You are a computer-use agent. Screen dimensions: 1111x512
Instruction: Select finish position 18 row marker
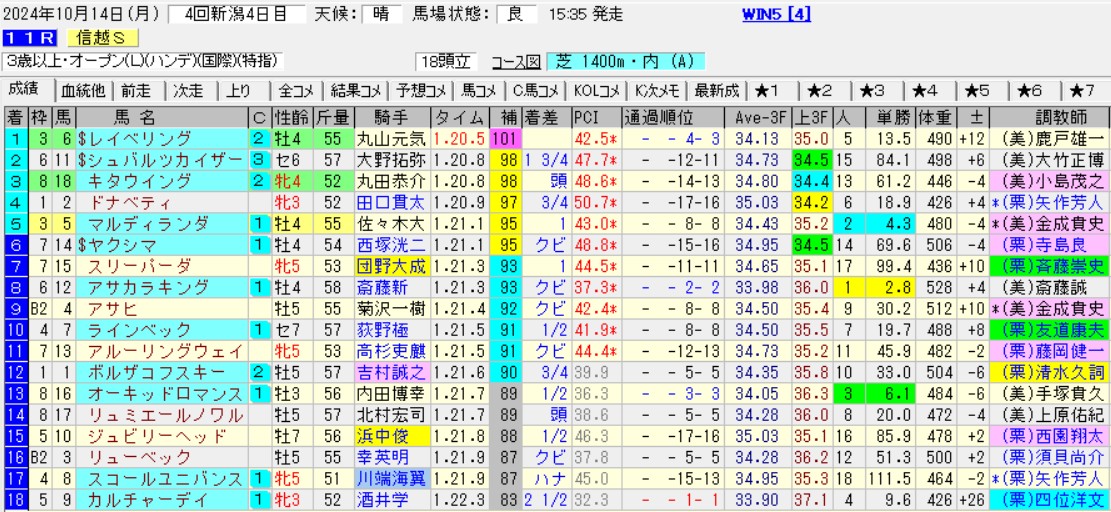[x=15, y=500]
